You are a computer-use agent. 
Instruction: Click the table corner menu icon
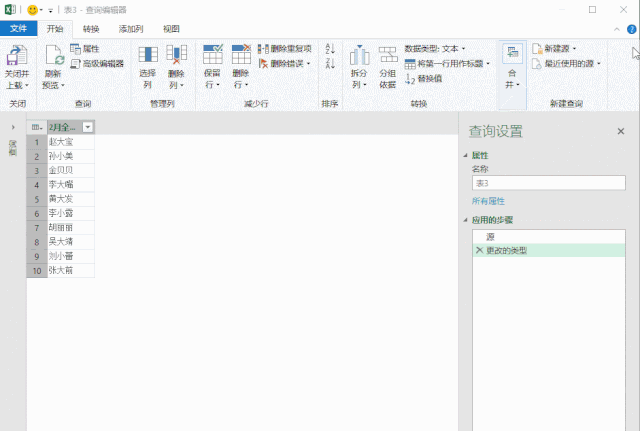pyautogui.click(x=37, y=127)
